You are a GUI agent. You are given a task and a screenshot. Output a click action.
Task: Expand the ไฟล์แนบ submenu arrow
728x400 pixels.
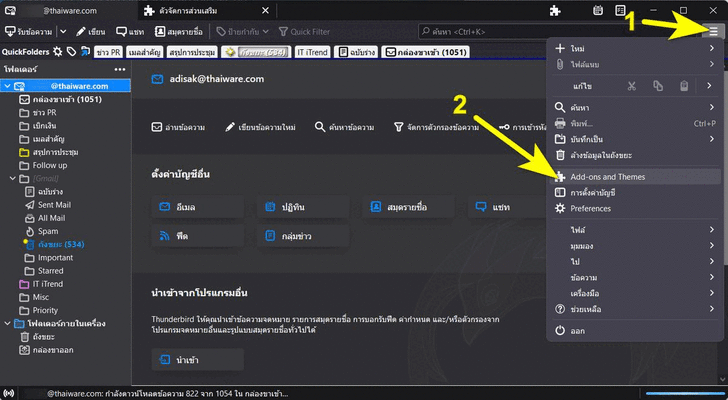[x=711, y=64]
